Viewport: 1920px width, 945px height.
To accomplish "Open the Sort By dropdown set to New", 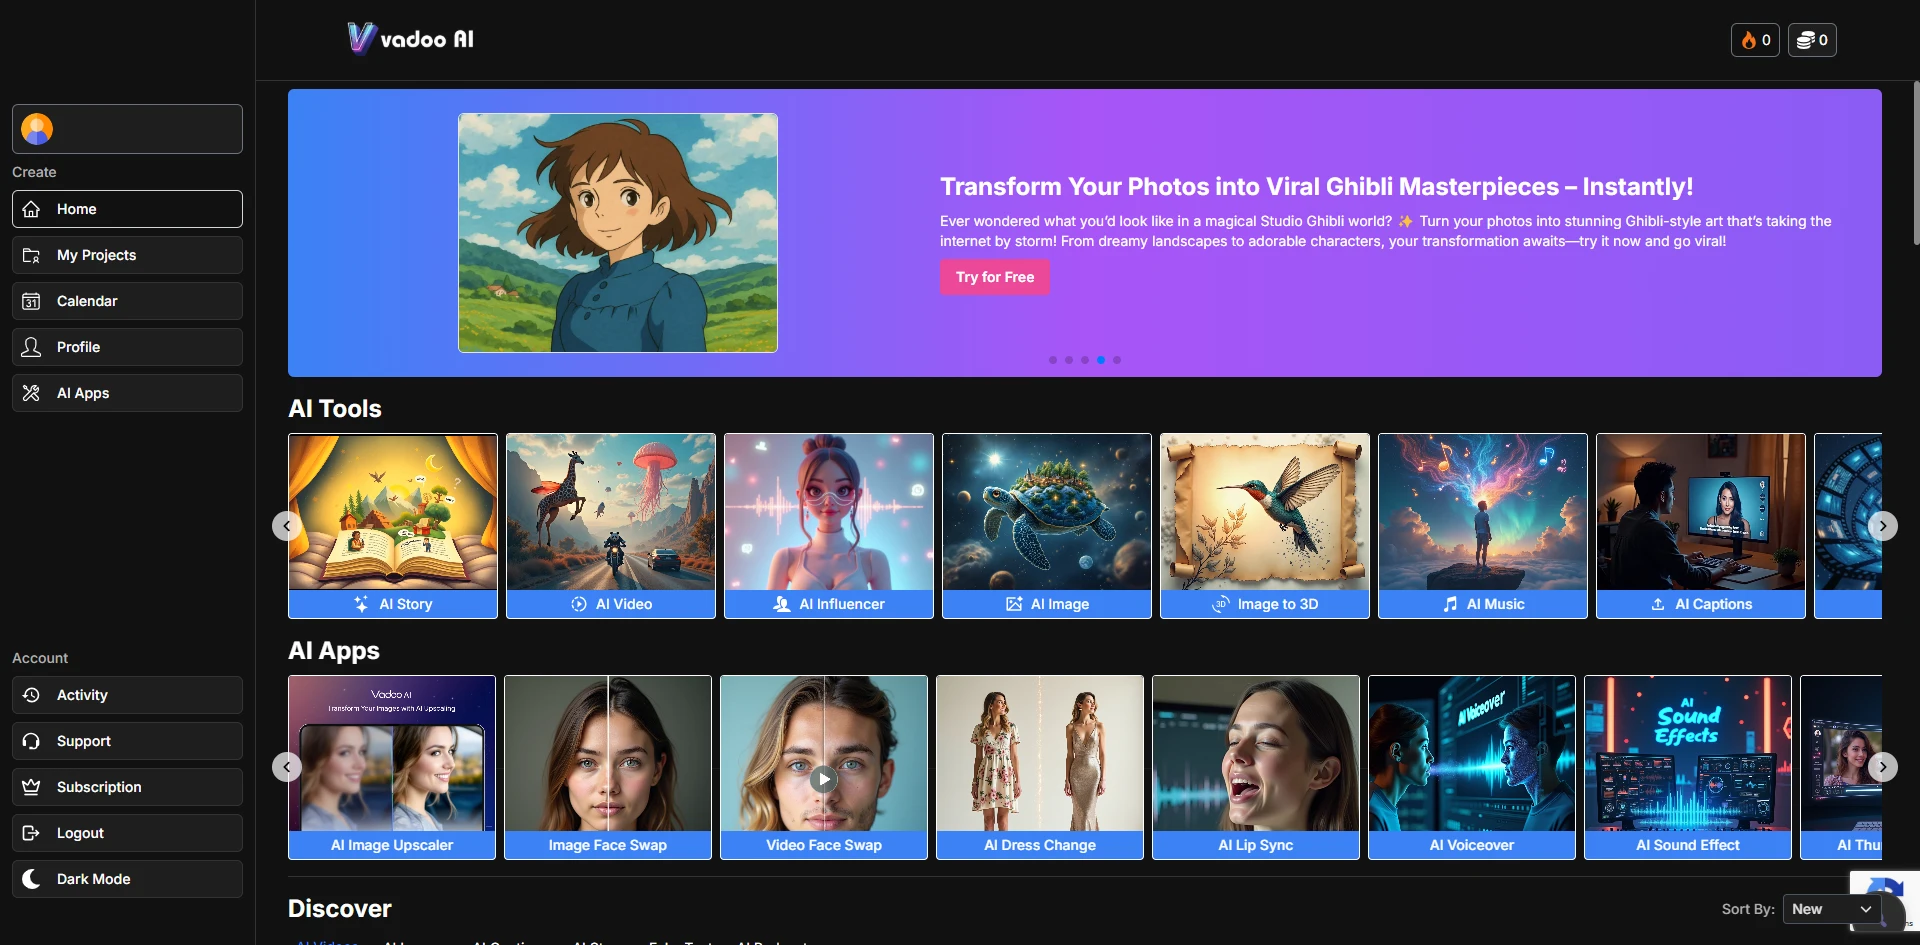I will (x=1833, y=909).
